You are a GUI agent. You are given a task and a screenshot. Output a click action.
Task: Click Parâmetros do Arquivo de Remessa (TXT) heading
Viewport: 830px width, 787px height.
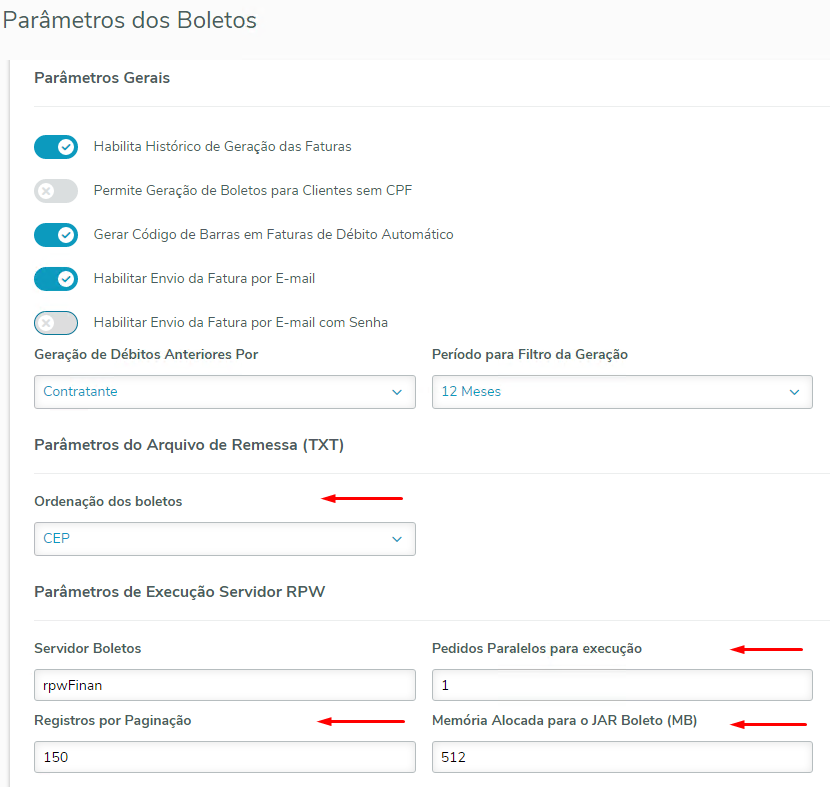click(189, 445)
